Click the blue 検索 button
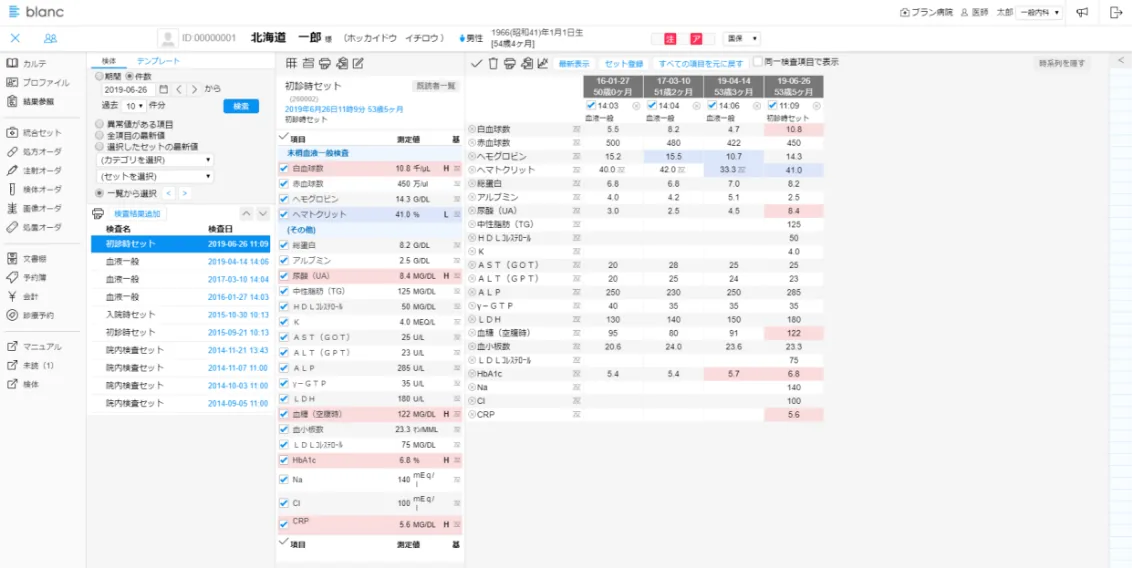 point(241,105)
